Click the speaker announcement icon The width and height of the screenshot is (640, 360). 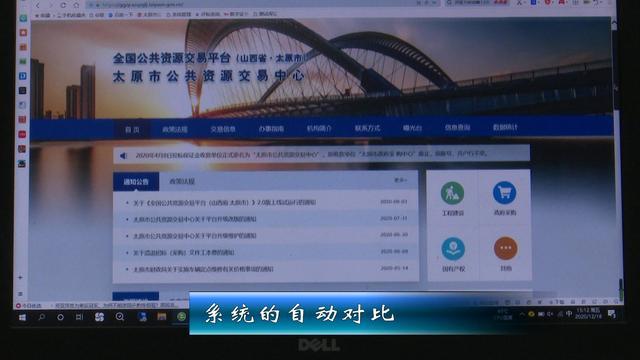pos(124,156)
